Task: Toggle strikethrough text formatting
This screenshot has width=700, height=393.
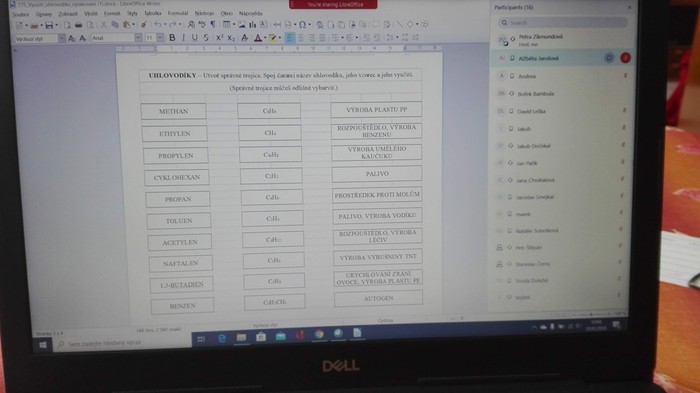Action: [x=206, y=38]
